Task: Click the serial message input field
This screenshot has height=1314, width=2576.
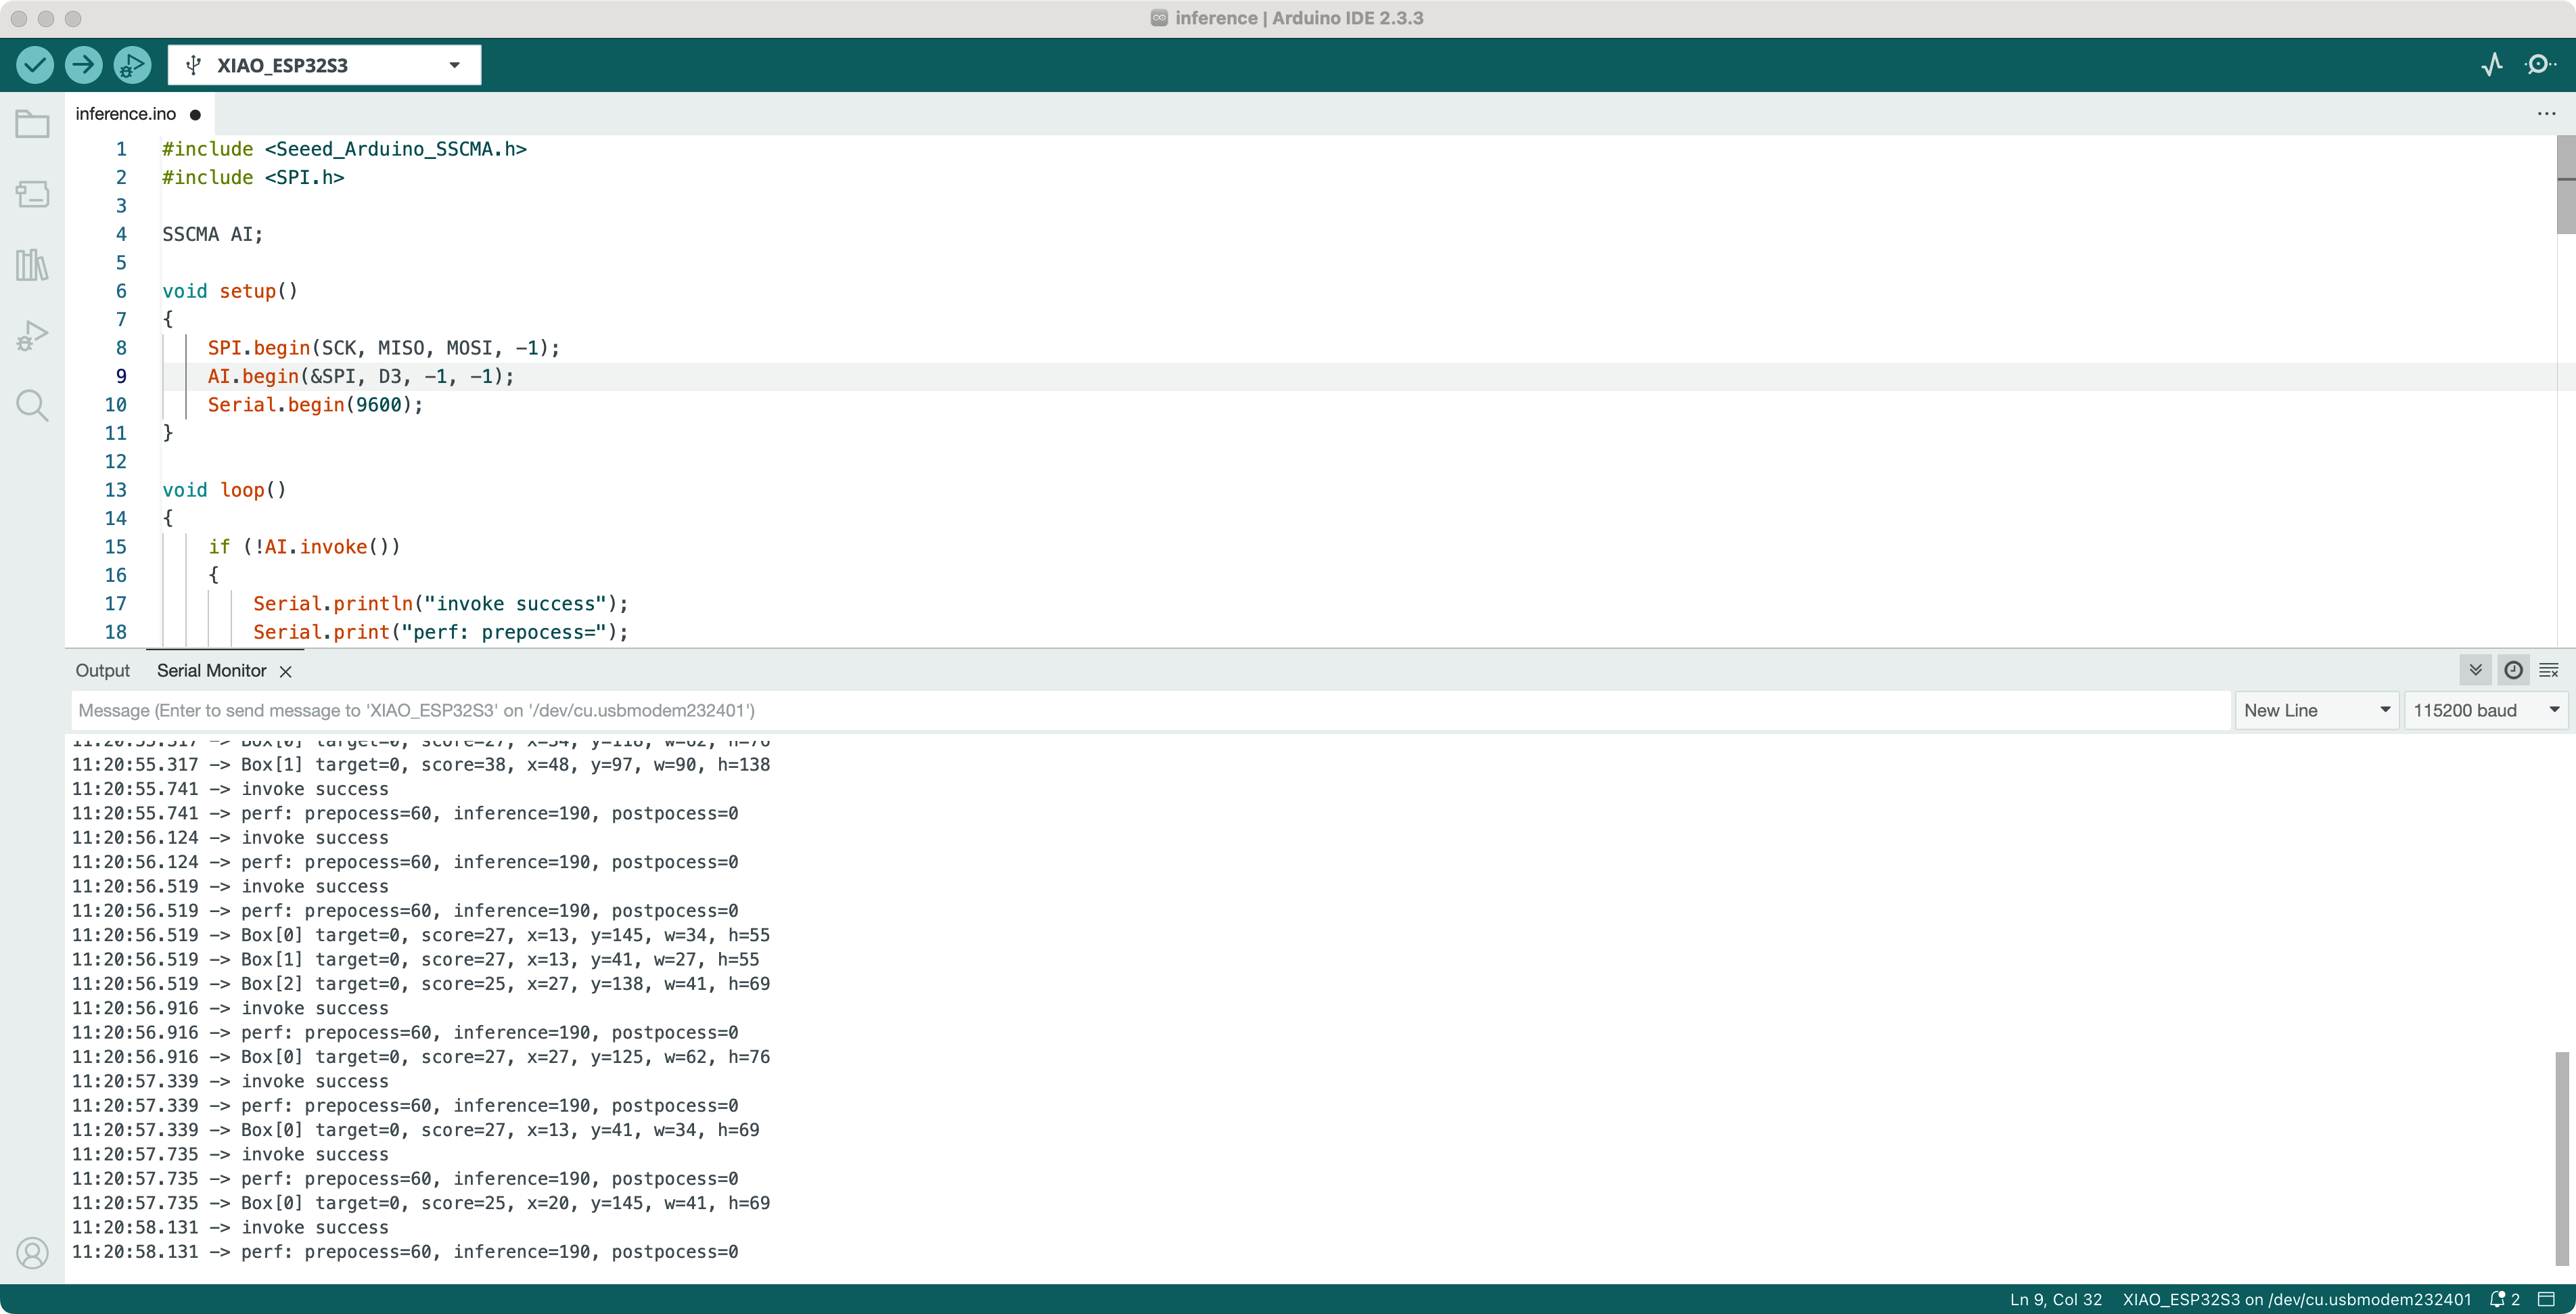Action: pyautogui.click(x=1150, y=711)
